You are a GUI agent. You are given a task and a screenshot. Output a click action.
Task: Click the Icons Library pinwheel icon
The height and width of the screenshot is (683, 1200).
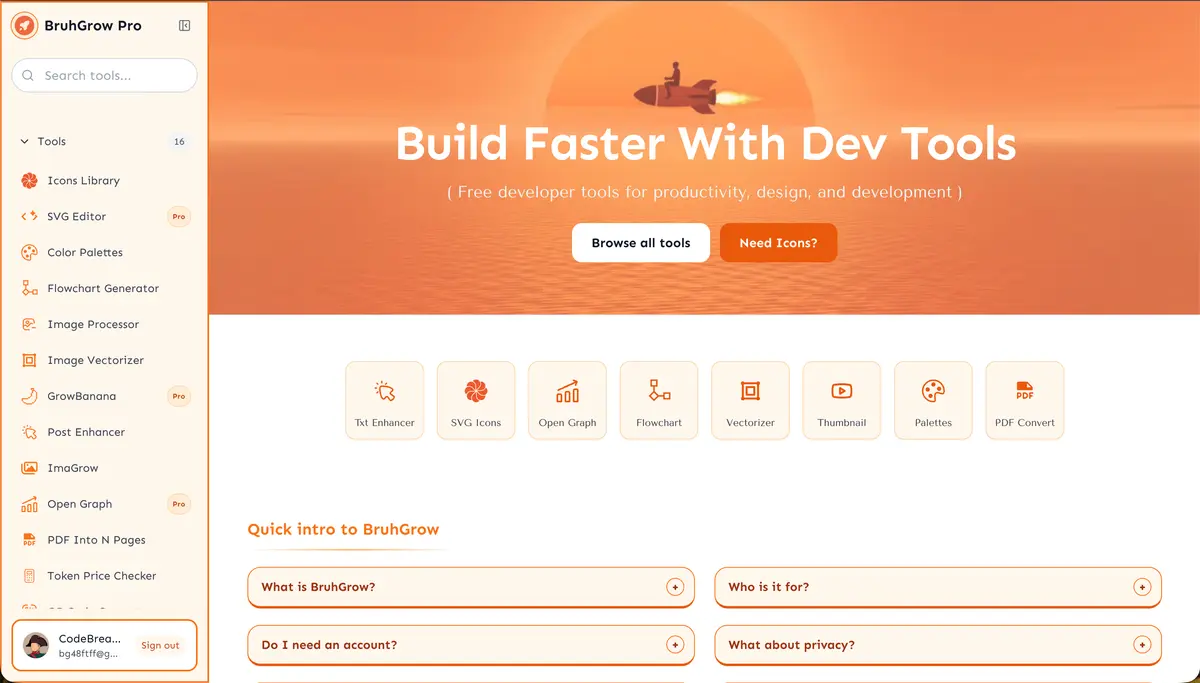[x=28, y=180]
